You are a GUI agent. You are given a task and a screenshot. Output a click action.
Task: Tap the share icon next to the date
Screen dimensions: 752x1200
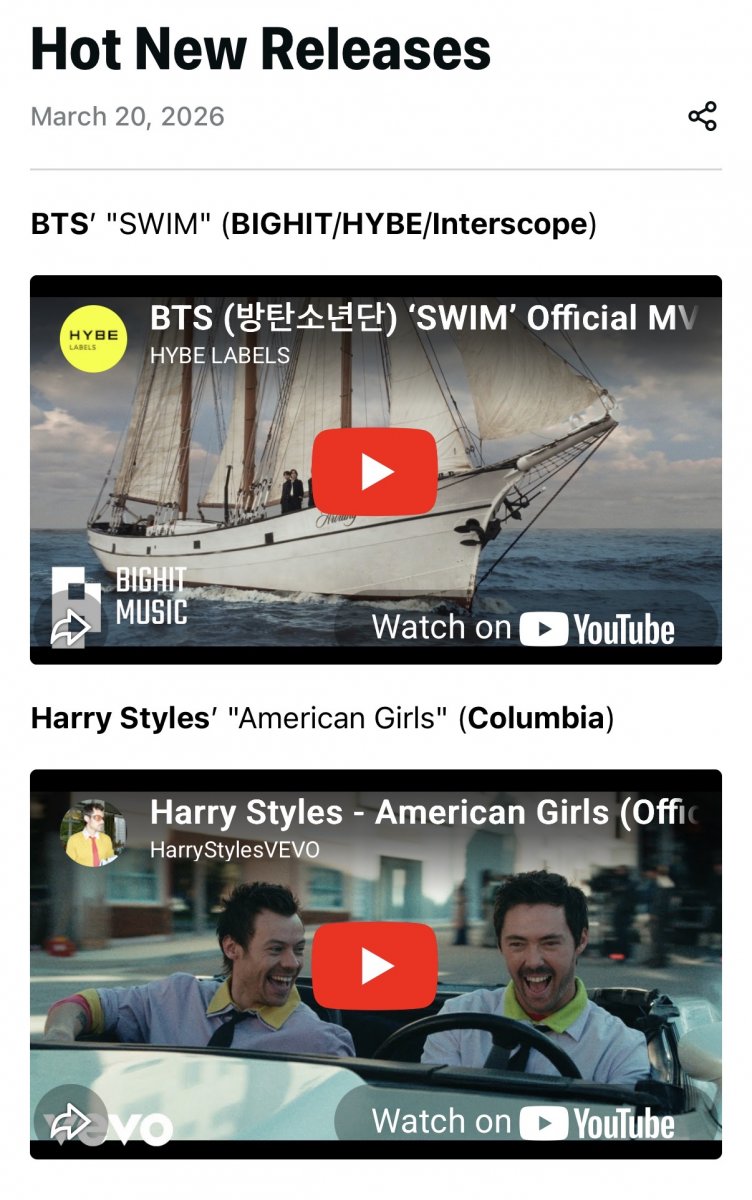(703, 116)
